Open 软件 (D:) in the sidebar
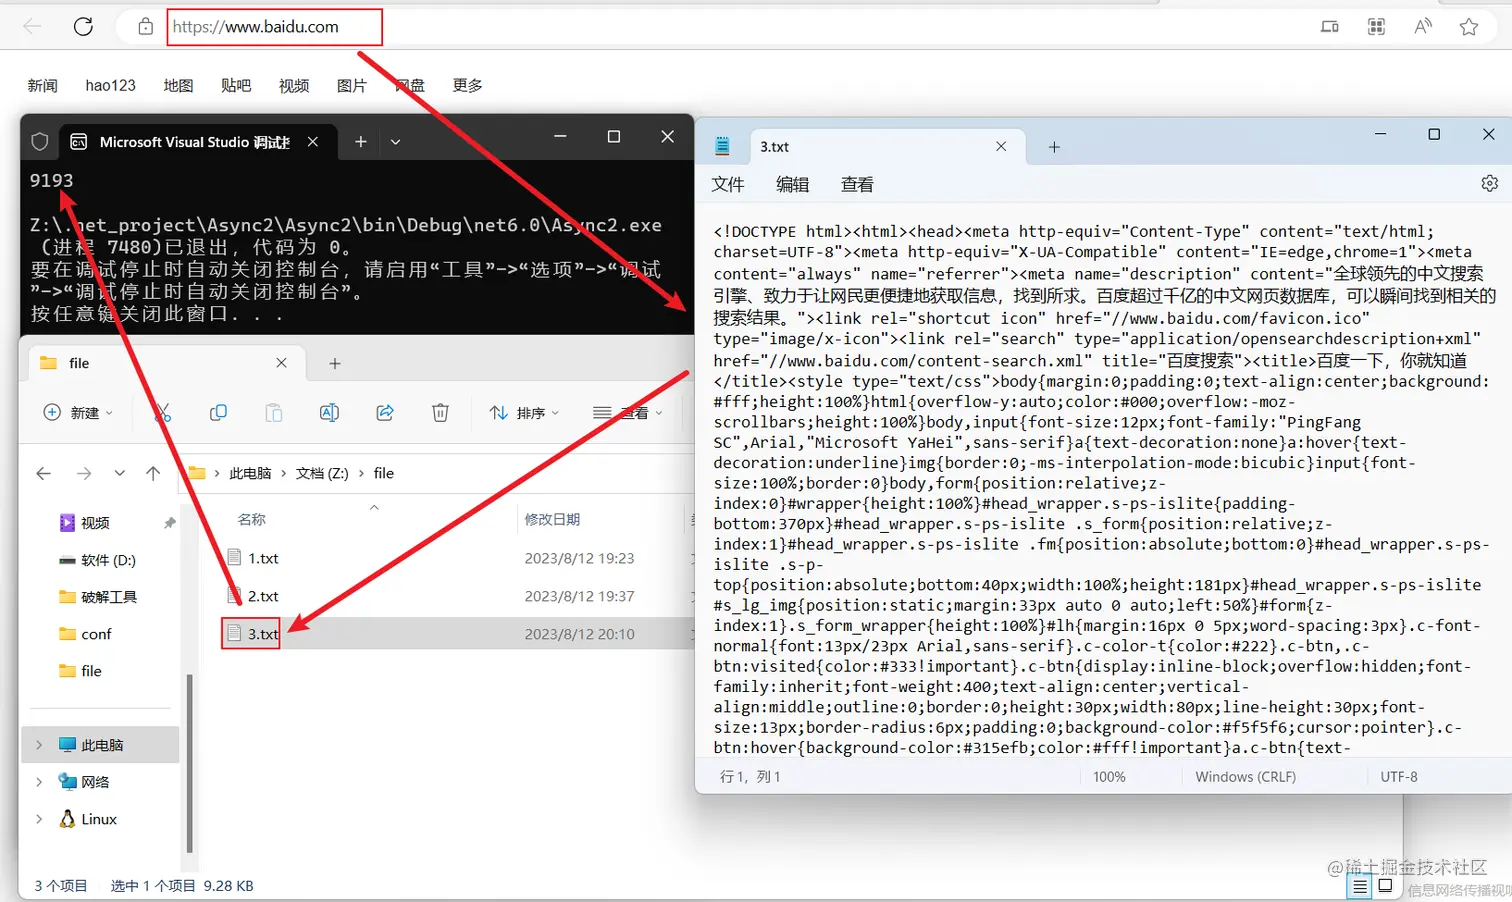This screenshot has width=1512, height=902. [108, 560]
